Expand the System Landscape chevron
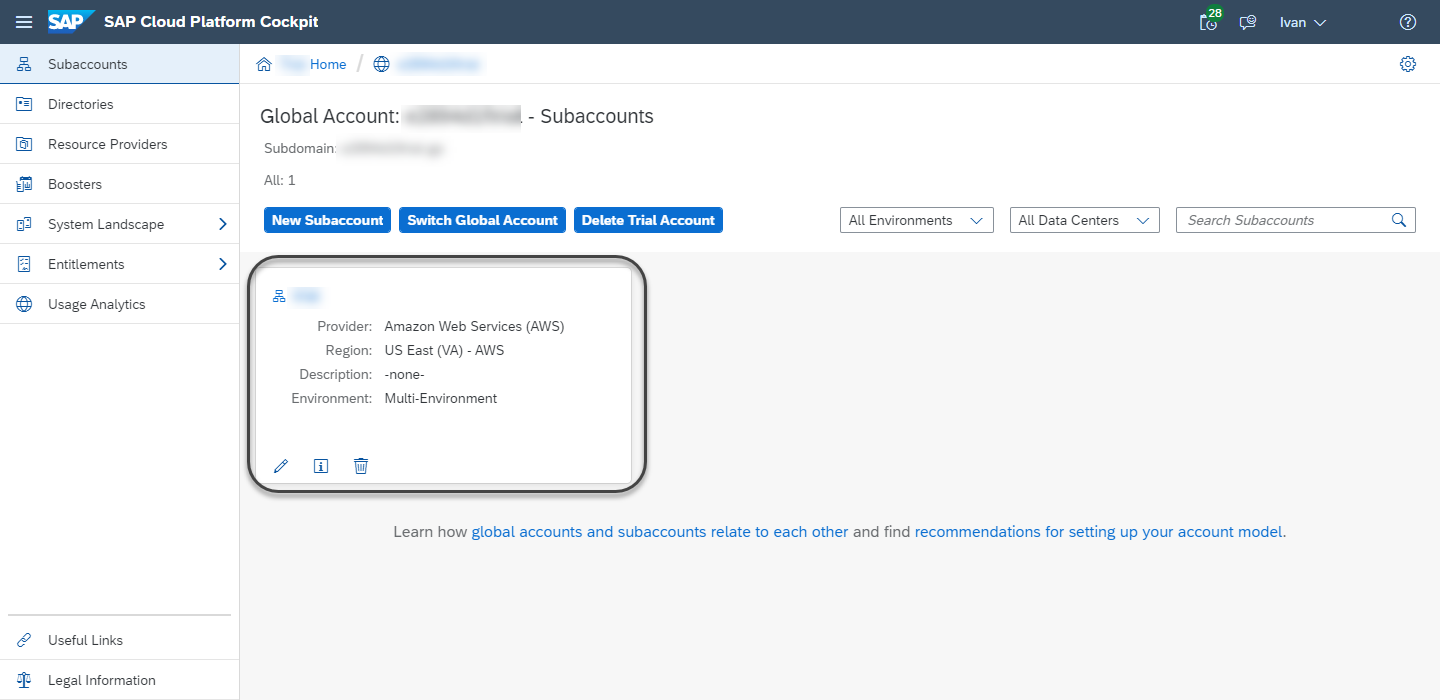The image size is (1440, 700). [x=223, y=224]
